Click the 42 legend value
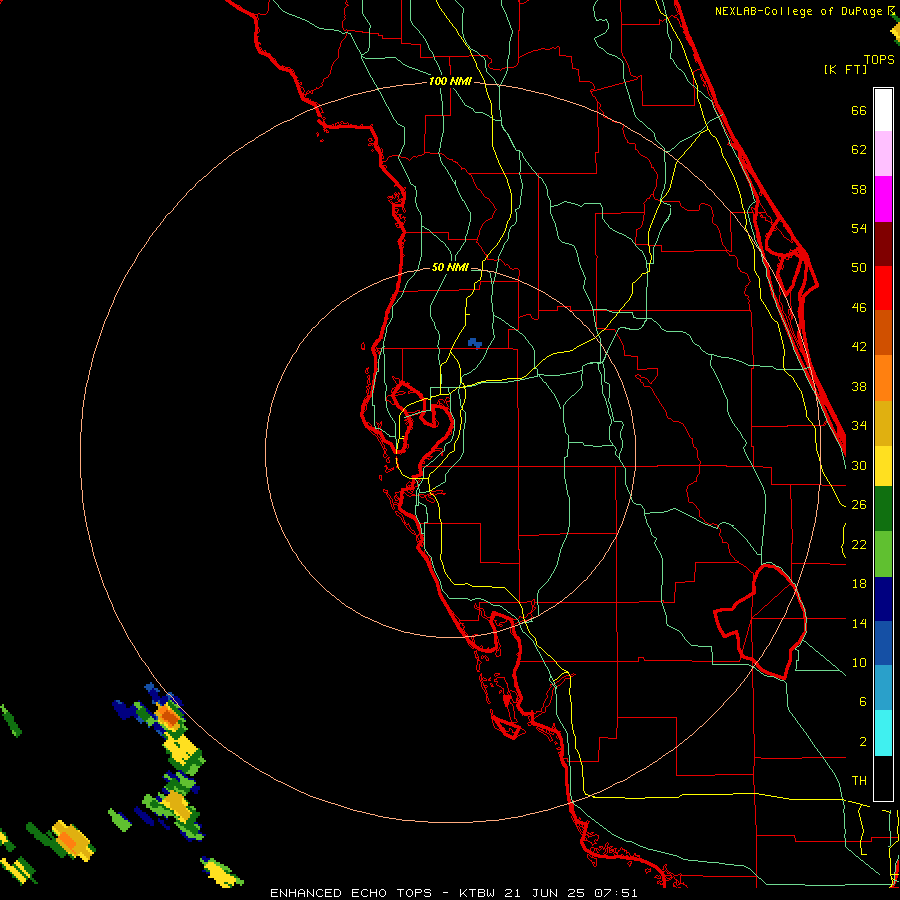Viewport: 900px width, 900px height. click(859, 347)
